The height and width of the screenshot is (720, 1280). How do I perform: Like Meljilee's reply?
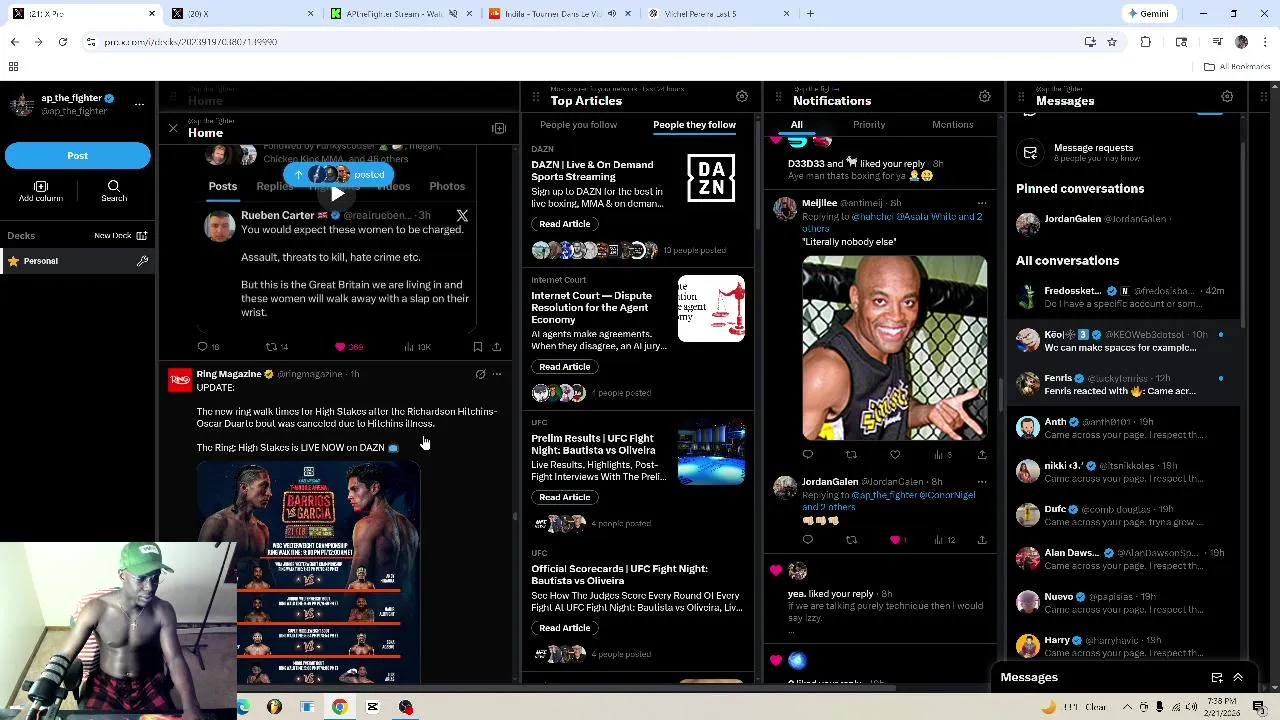click(895, 455)
